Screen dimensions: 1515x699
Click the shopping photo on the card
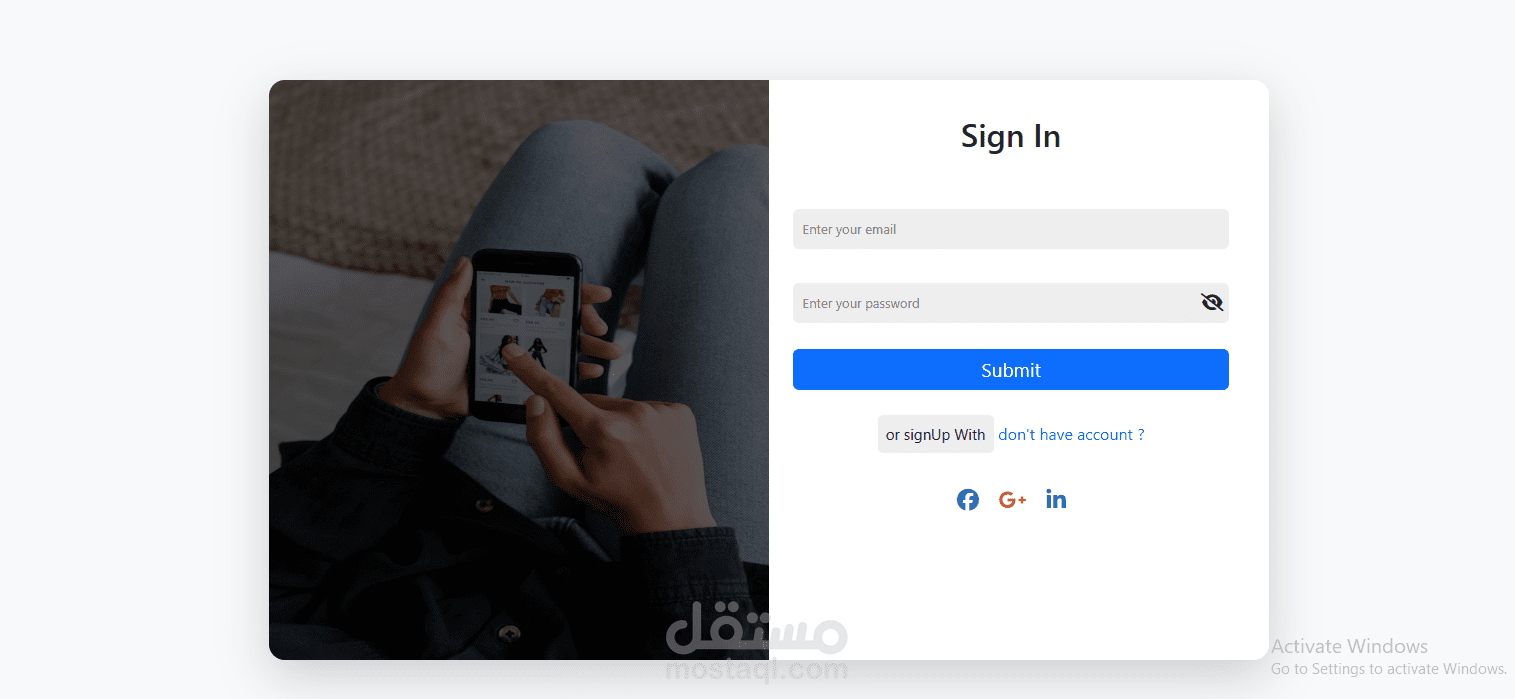point(519,370)
